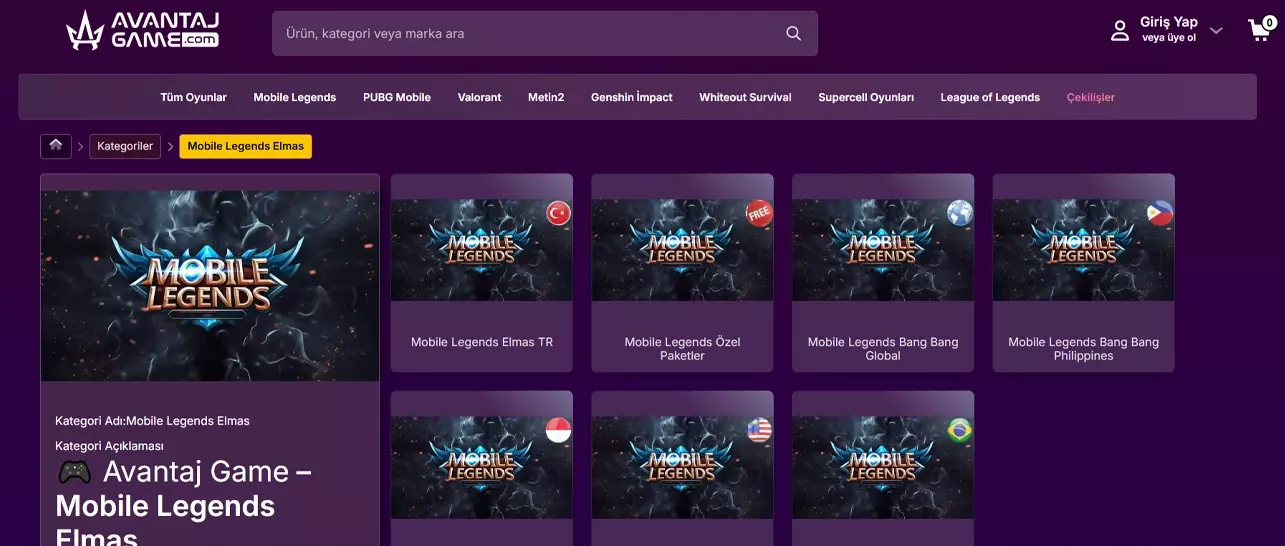Open League of Legends menu item

990,97
